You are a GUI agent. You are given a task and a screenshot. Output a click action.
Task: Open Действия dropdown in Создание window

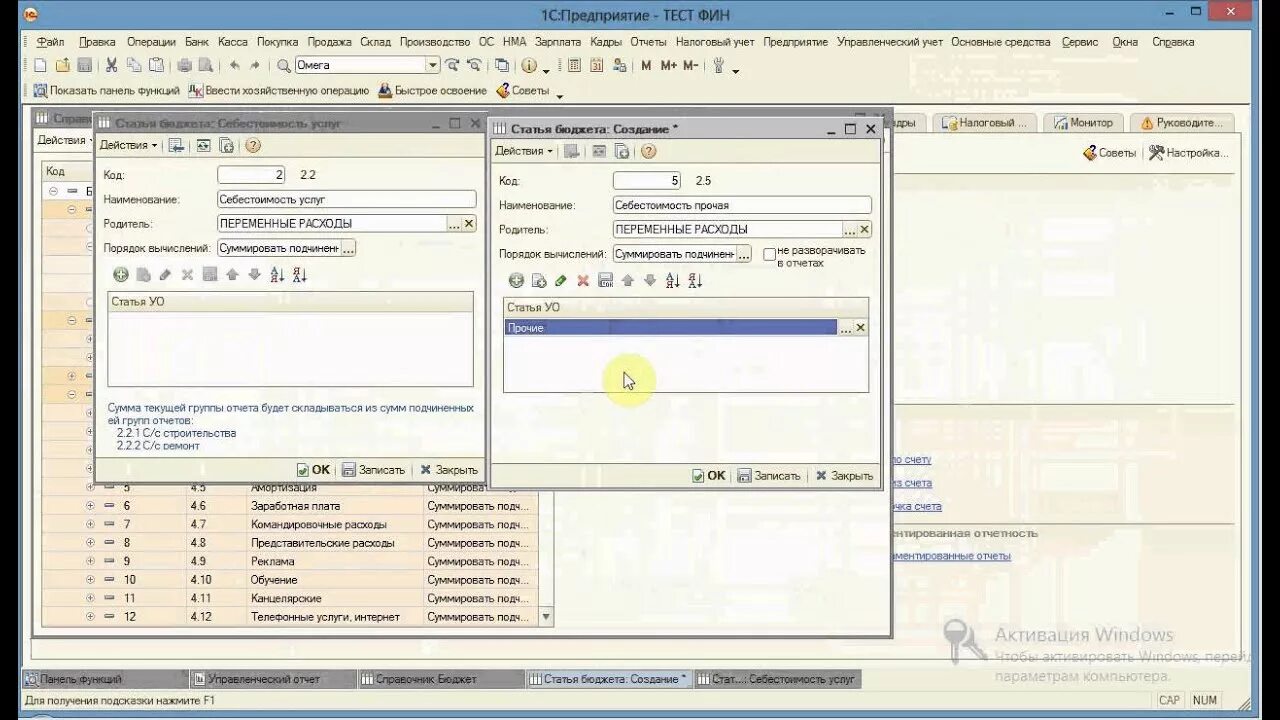pyautogui.click(x=524, y=151)
